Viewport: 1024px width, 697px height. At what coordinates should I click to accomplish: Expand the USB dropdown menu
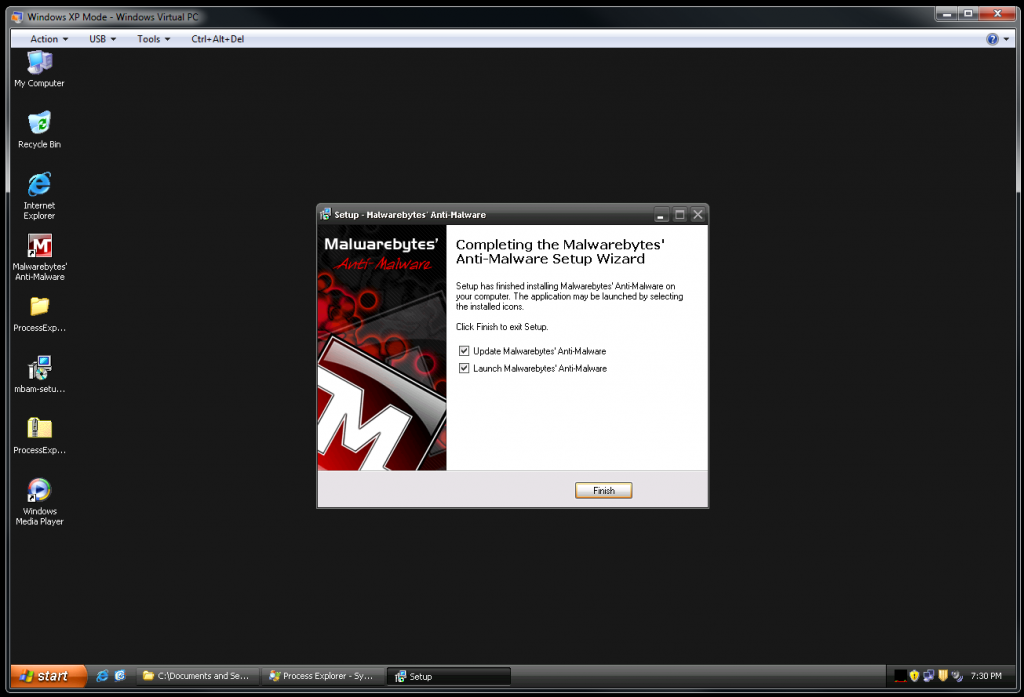point(102,39)
